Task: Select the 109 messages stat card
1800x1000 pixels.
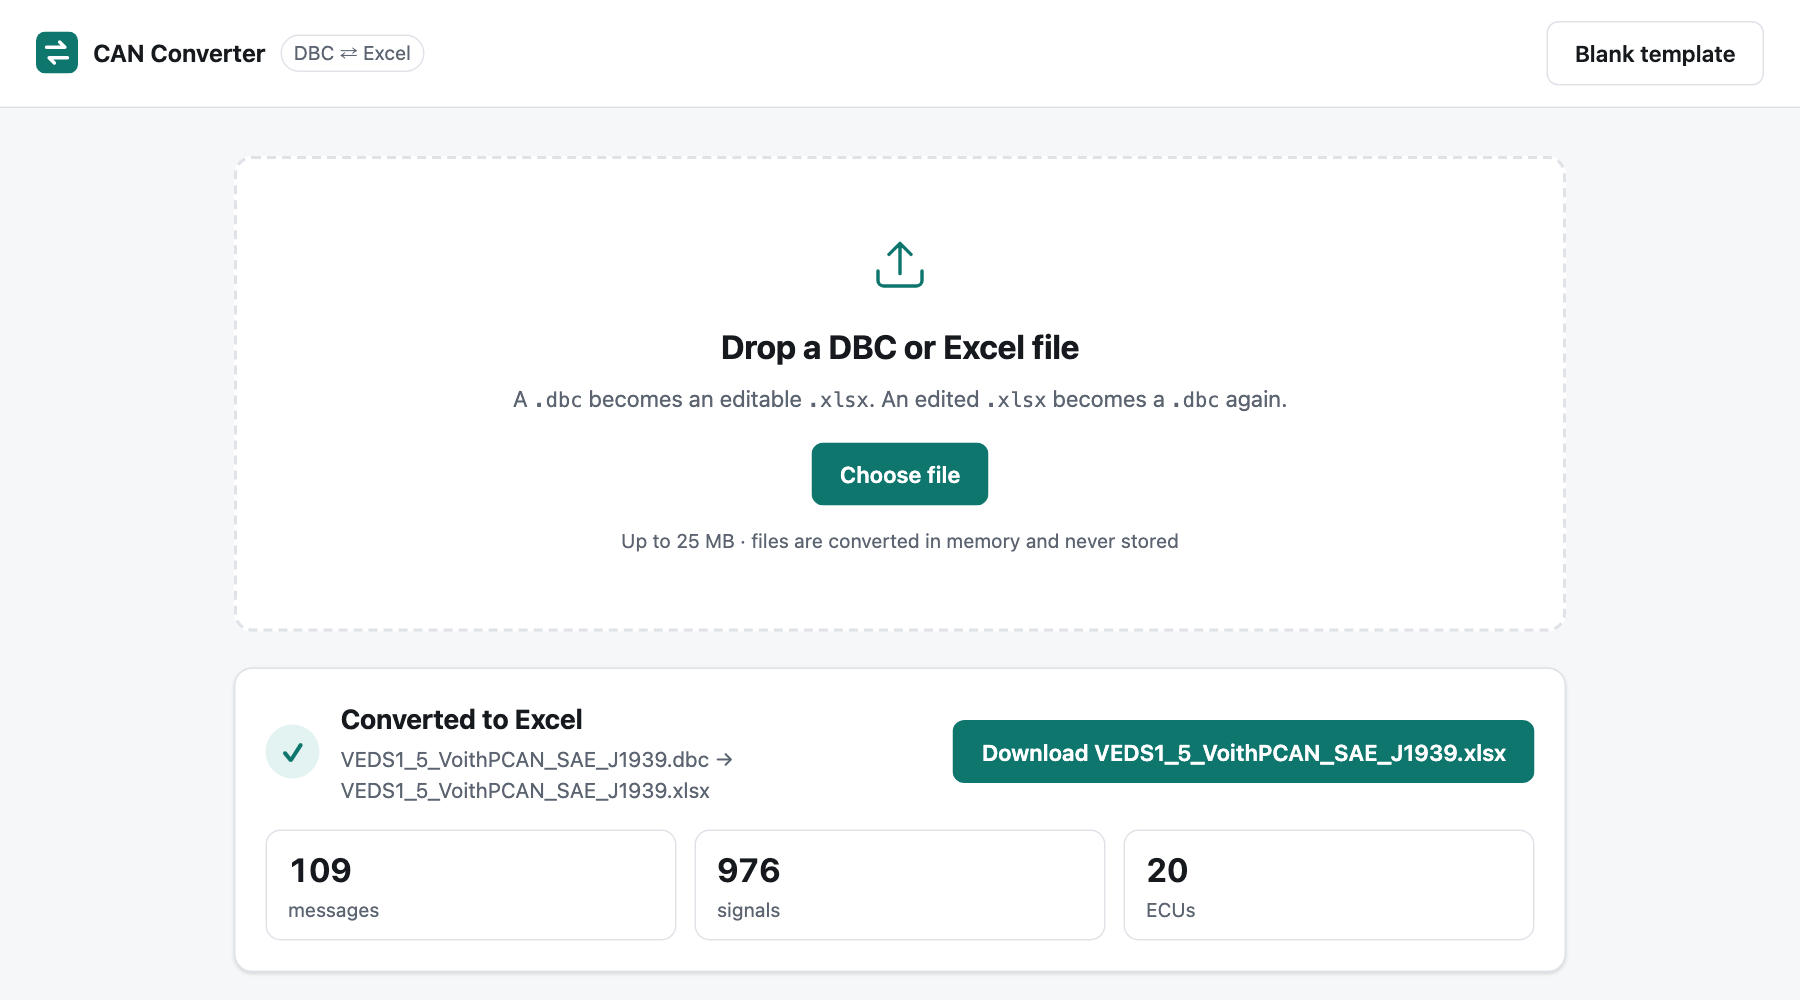Action: click(471, 885)
